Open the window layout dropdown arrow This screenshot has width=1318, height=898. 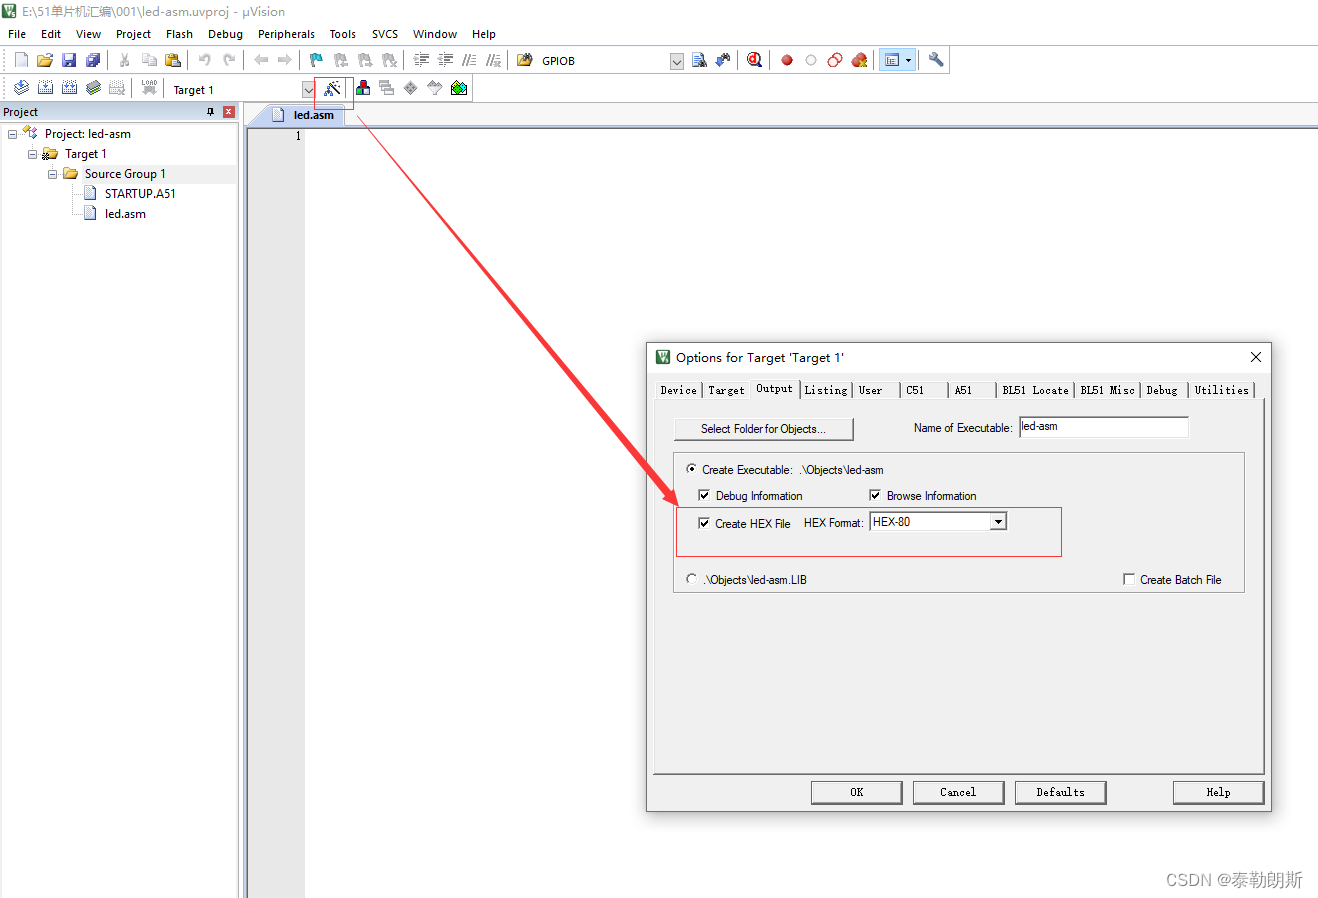pos(908,60)
